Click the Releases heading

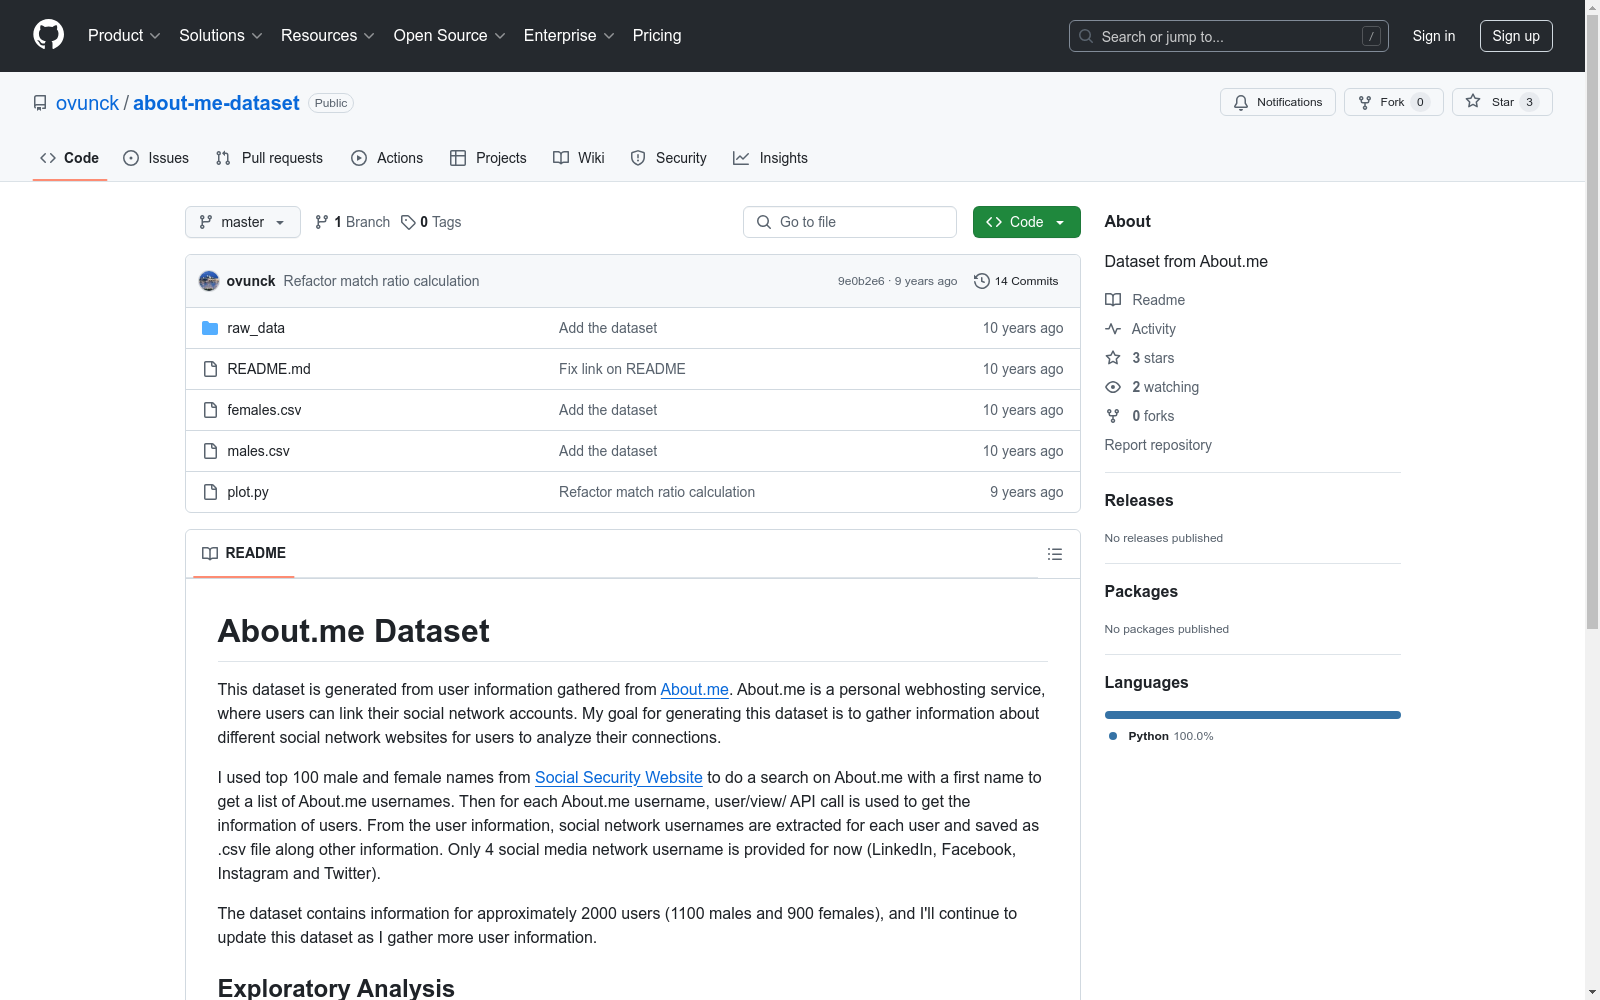pyautogui.click(x=1139, y=500)
